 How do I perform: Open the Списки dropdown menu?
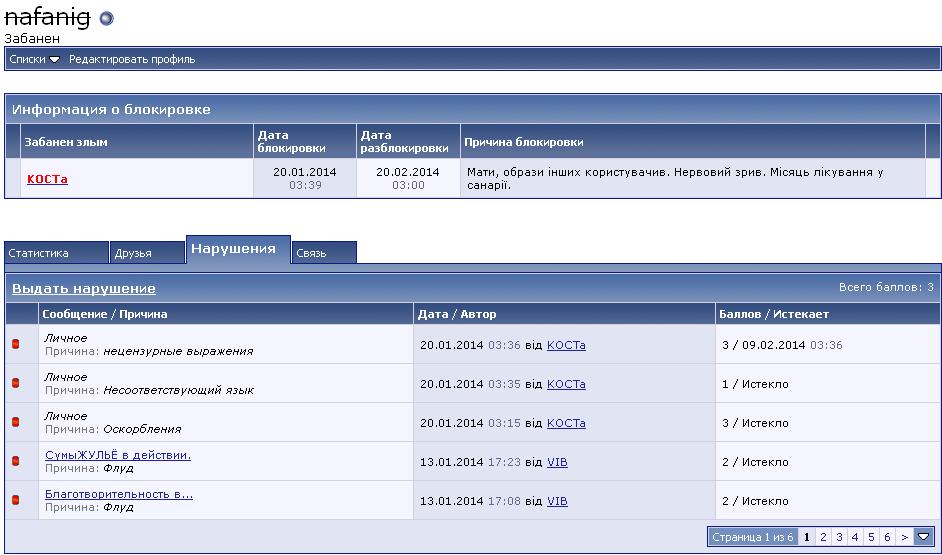pyautogui.click(x=34, y=59)
